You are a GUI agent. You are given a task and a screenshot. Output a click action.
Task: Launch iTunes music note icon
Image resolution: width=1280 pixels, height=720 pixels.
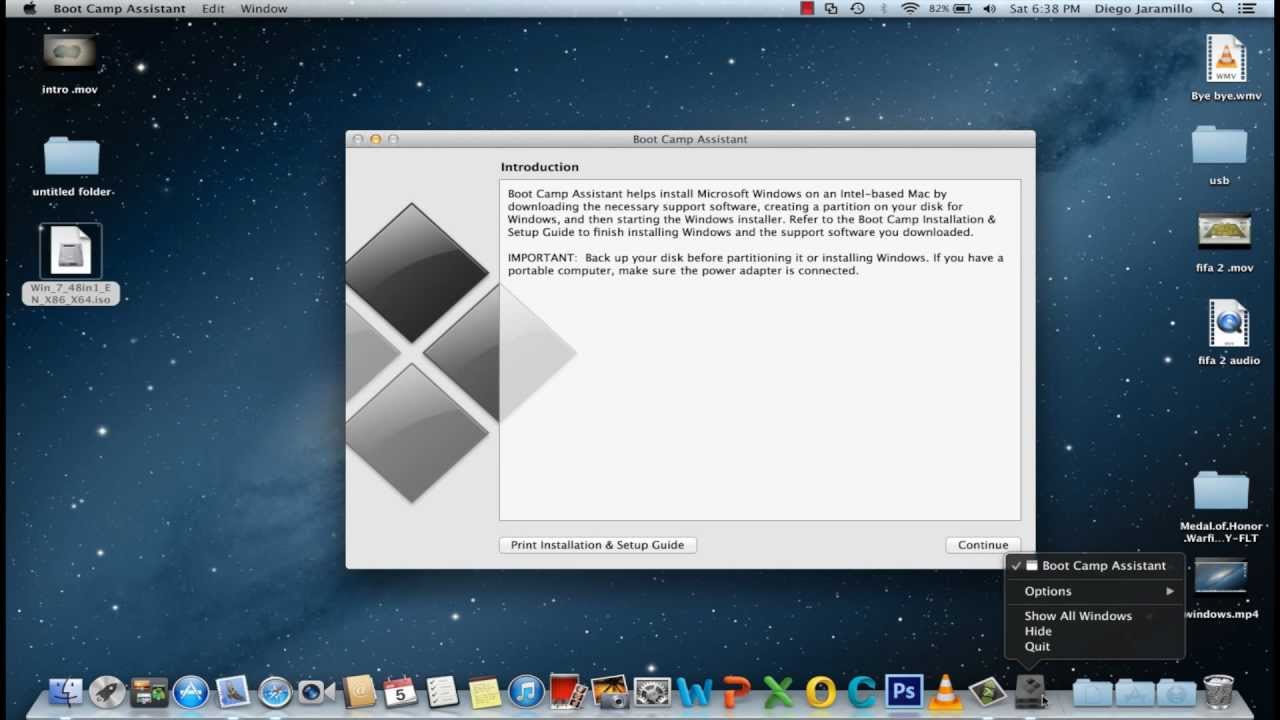click(526, 692)
